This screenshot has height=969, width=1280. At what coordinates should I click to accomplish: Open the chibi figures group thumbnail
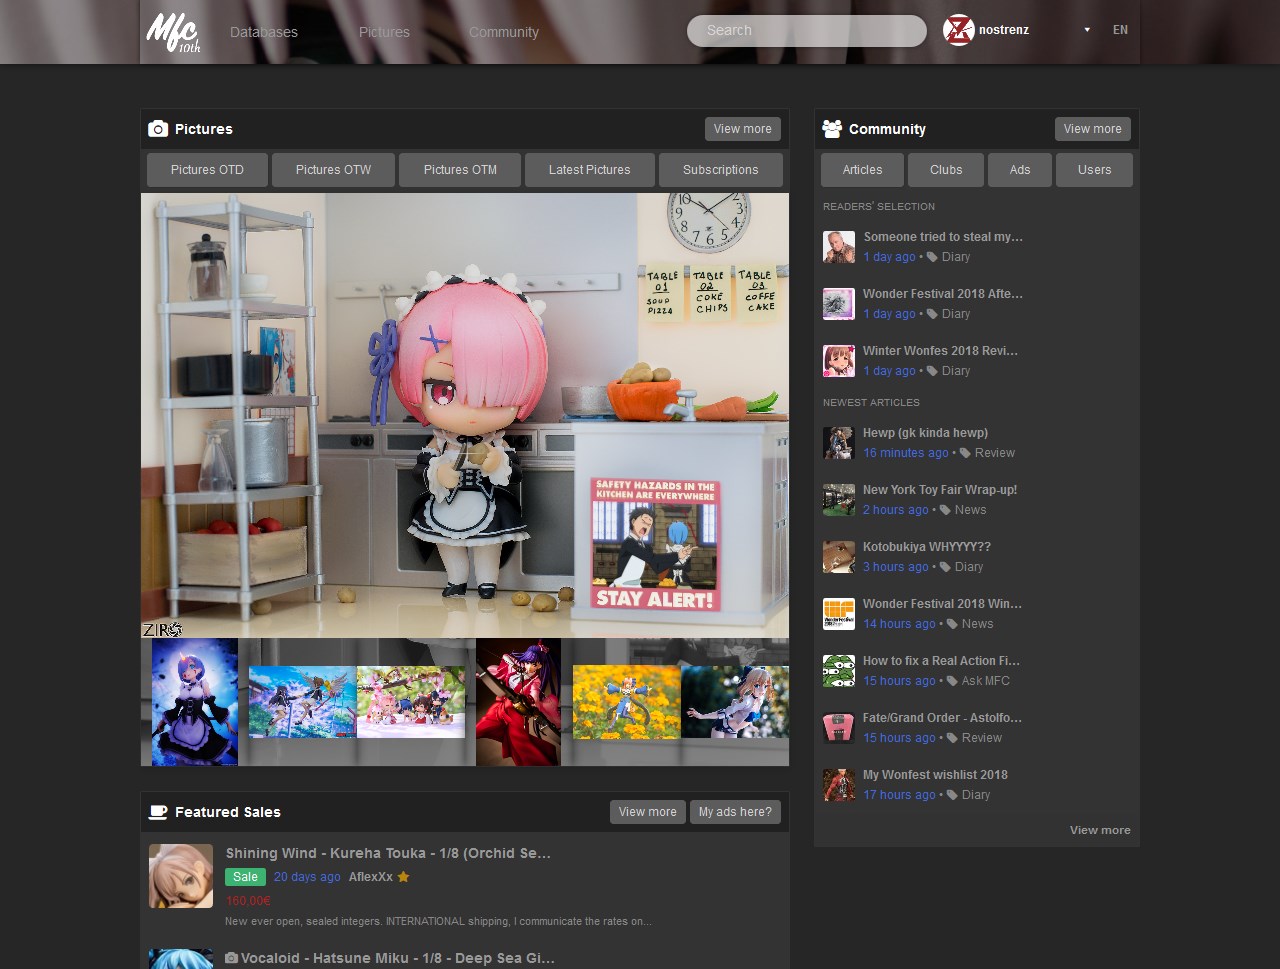411,702
